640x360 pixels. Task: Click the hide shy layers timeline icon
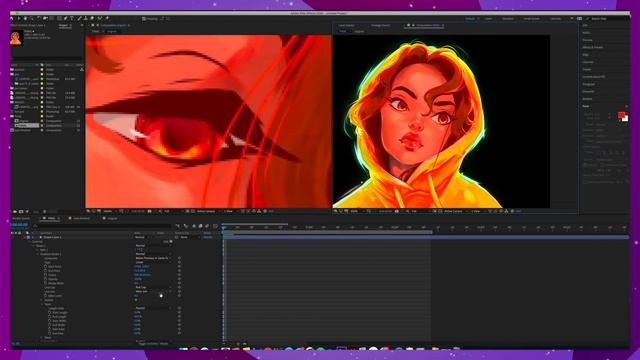pos(194,226)
